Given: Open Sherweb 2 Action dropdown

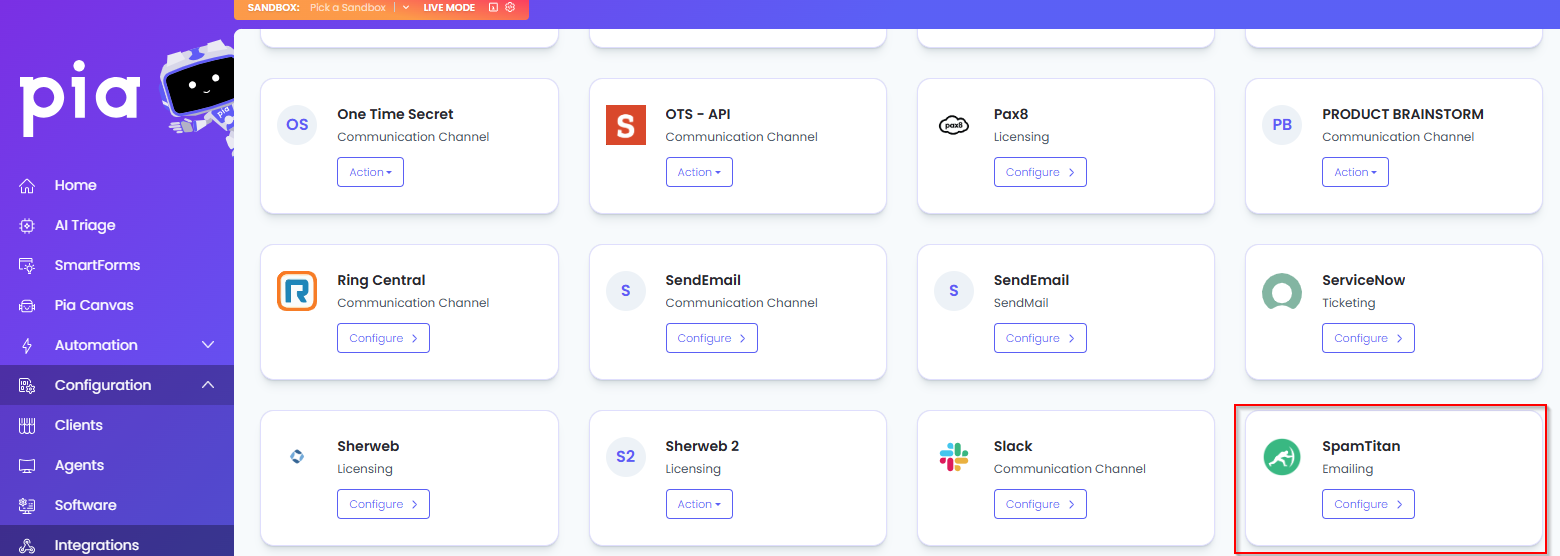Looking at the screenshot, I should (x=699, y=504).
